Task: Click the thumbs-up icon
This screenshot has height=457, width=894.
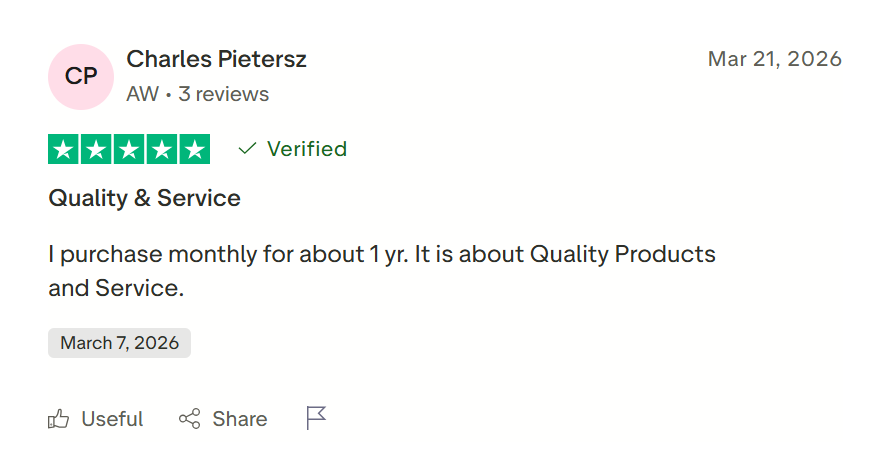Action: point(59,419)
